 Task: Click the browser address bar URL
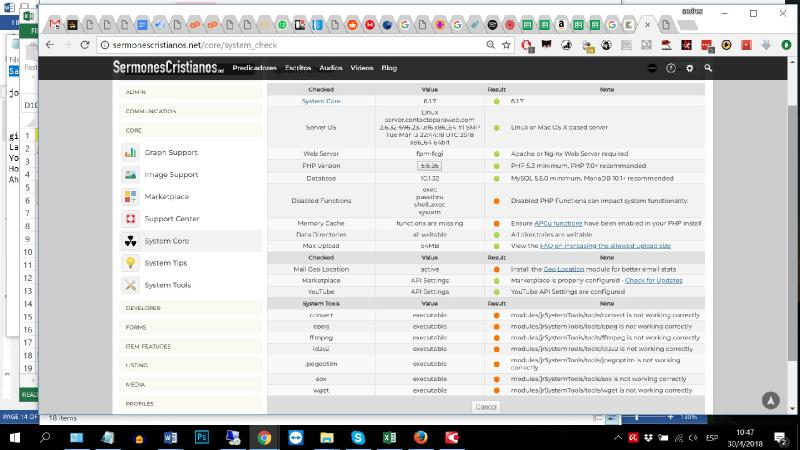pos(300,45)
